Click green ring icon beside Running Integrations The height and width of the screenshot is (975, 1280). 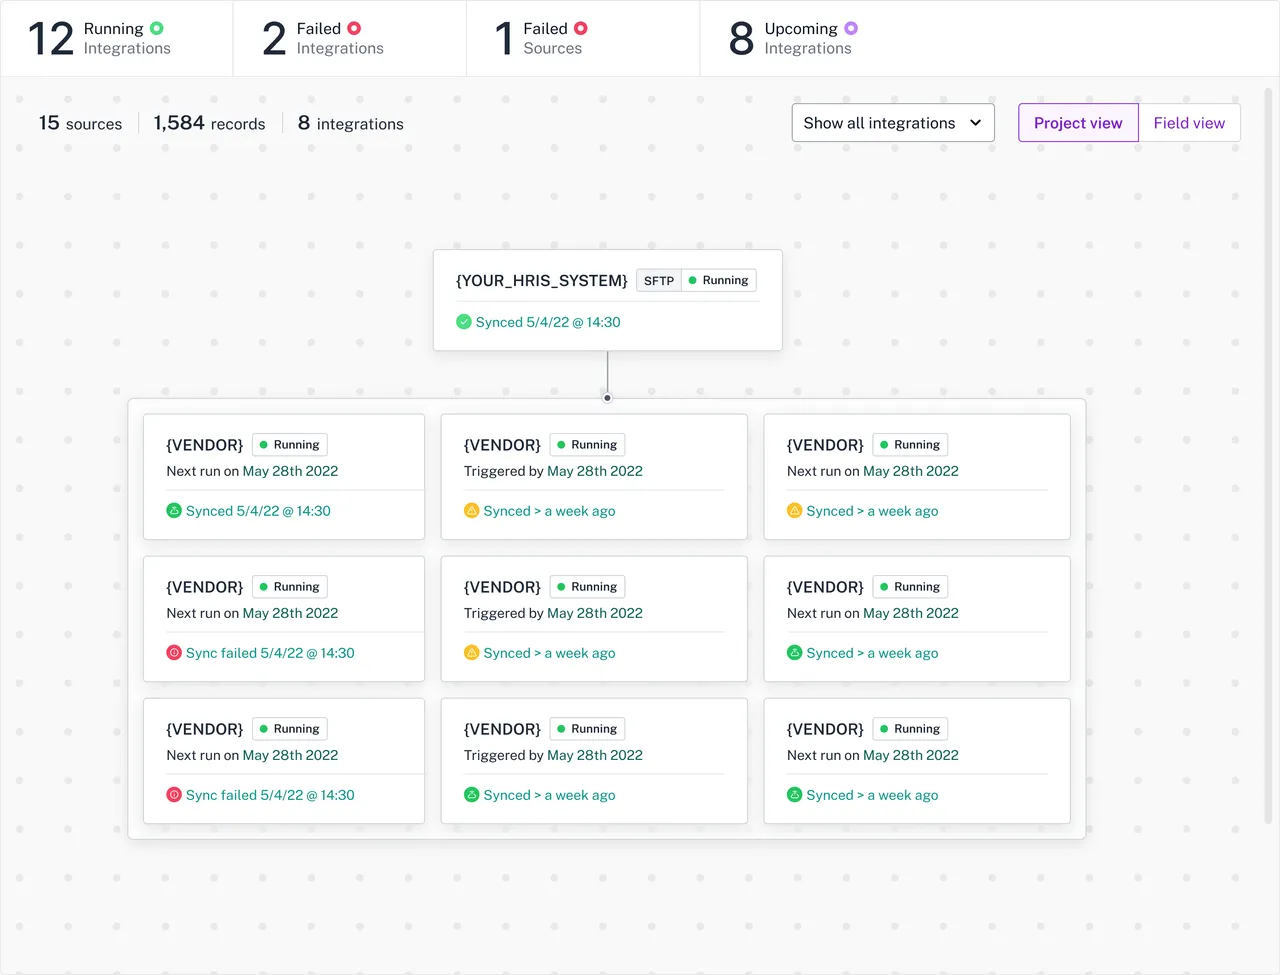tap(156, 29)
